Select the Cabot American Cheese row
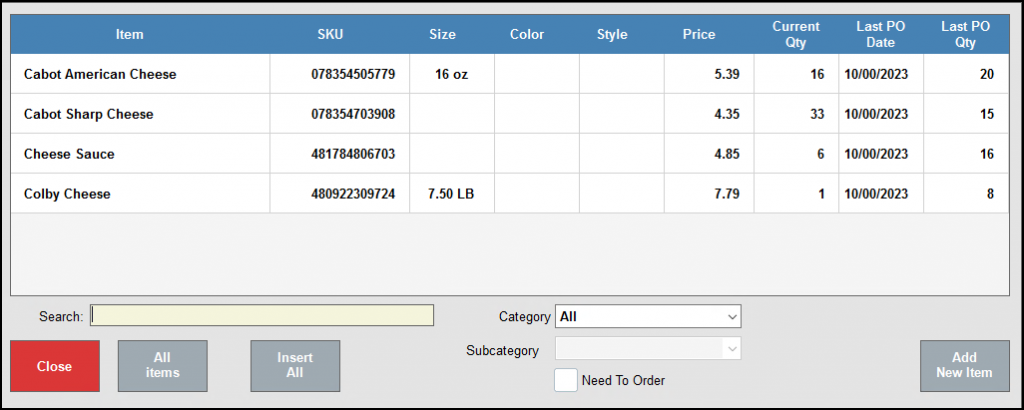 [x=510, y=74]
